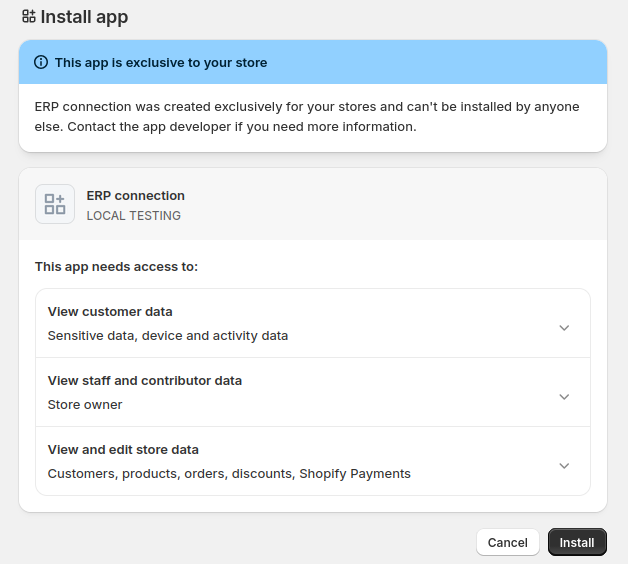Image resolution: width=628 pixels, height=564 pixels.
Task: Click the ERP connection app name
Action: (x=135, y=195)
